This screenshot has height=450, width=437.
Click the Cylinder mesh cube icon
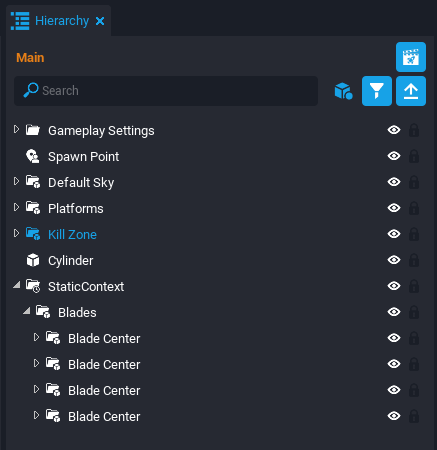pos(33,260)
